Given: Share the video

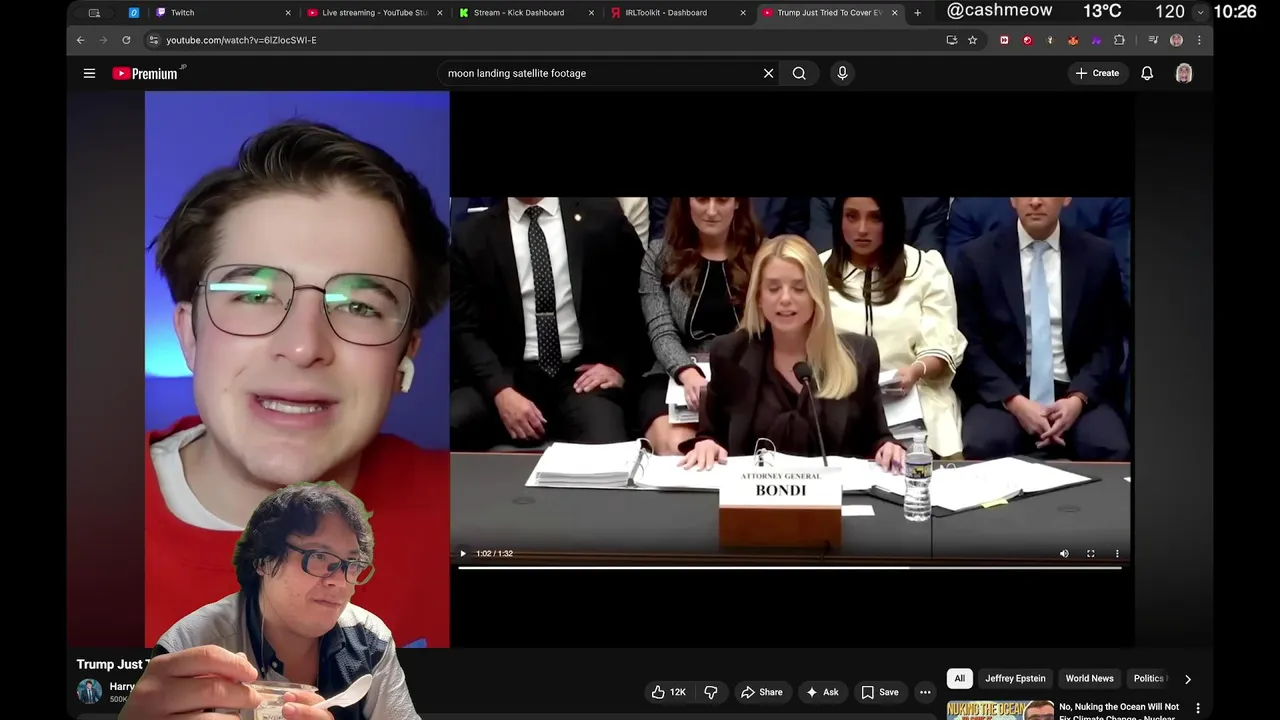Looking at the screenshot, I should pyautogui.click(x=761, y=692).
